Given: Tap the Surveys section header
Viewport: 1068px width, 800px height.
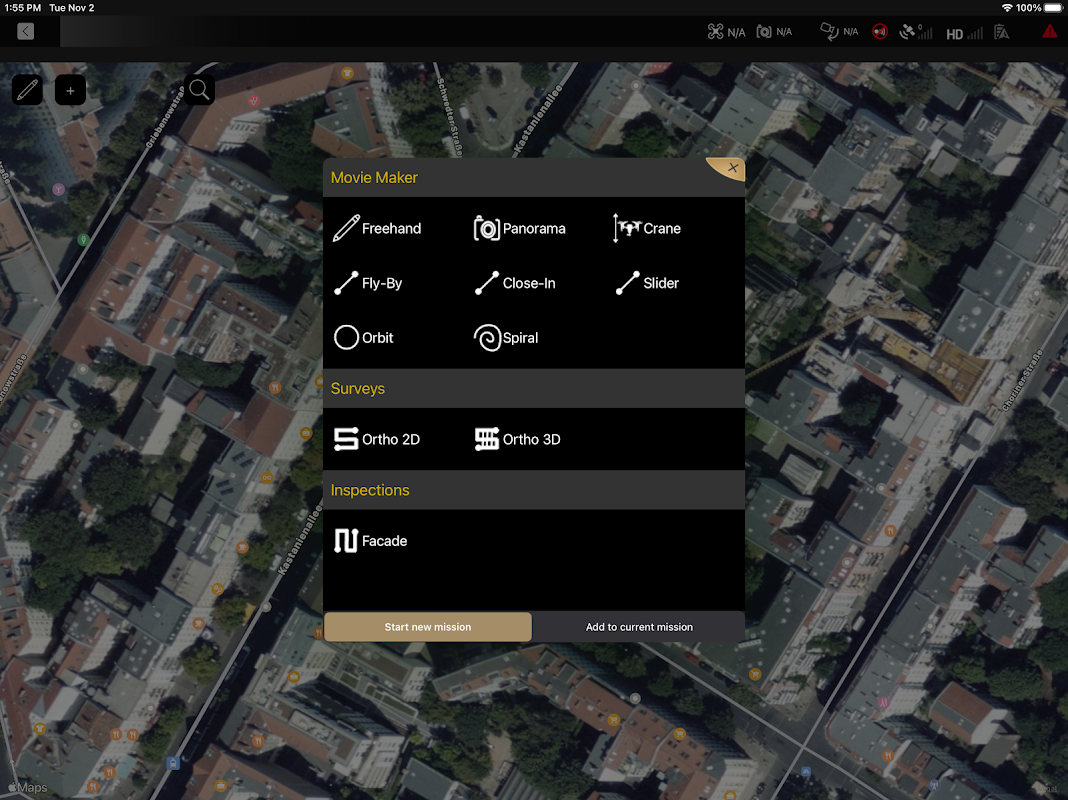Looking at the screenshot, I should (534, 389).
